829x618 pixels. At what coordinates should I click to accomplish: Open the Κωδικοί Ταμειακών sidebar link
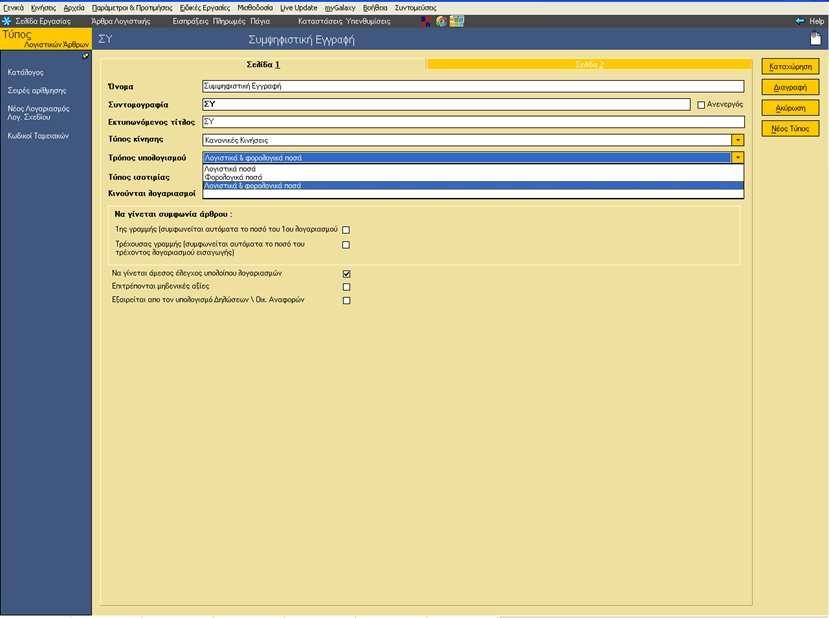[38, 136]
